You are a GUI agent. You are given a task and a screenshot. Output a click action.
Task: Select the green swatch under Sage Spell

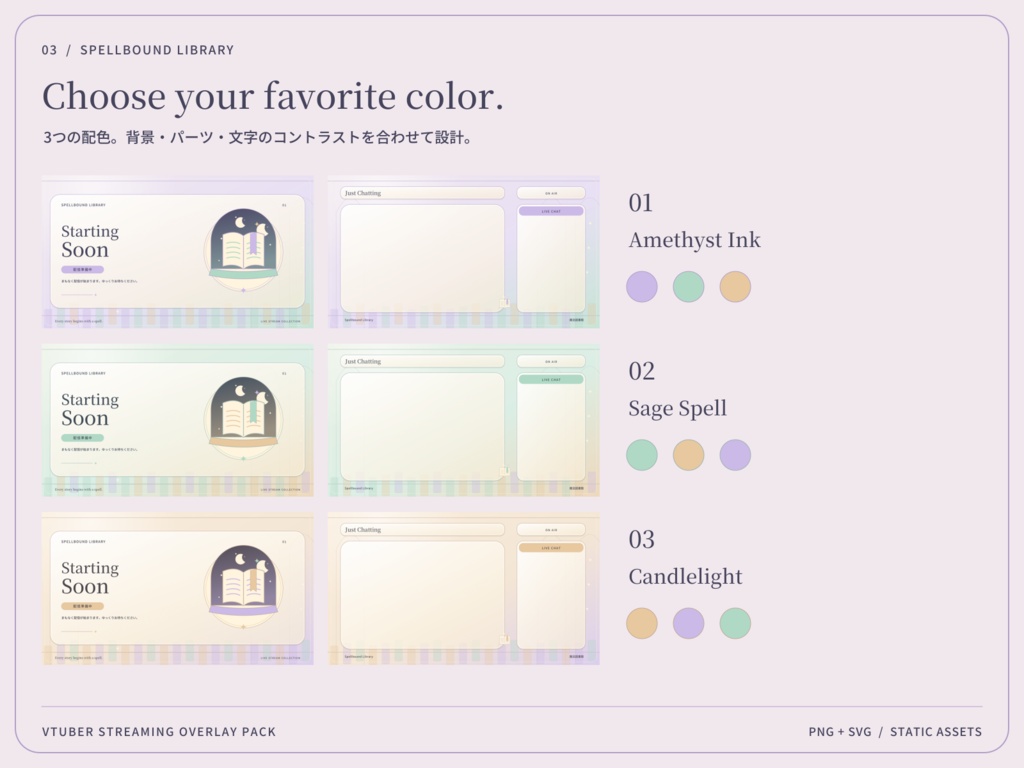pos(642,455)
